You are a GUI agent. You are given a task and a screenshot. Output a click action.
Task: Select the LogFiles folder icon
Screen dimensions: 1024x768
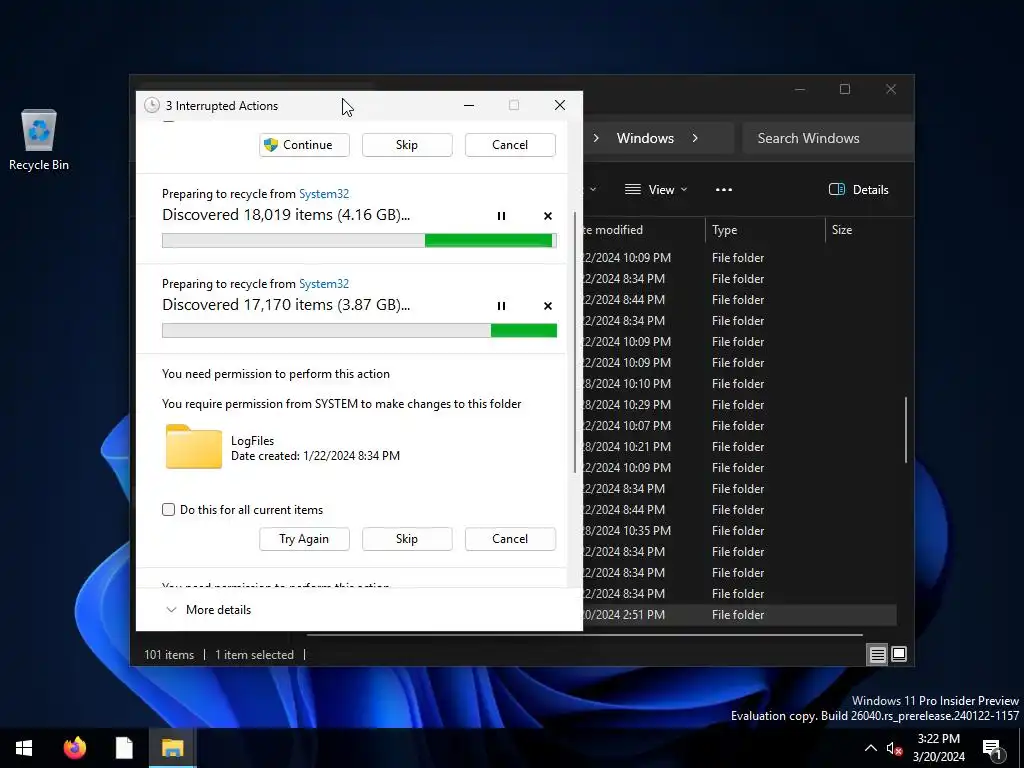[x=194, y=447]
